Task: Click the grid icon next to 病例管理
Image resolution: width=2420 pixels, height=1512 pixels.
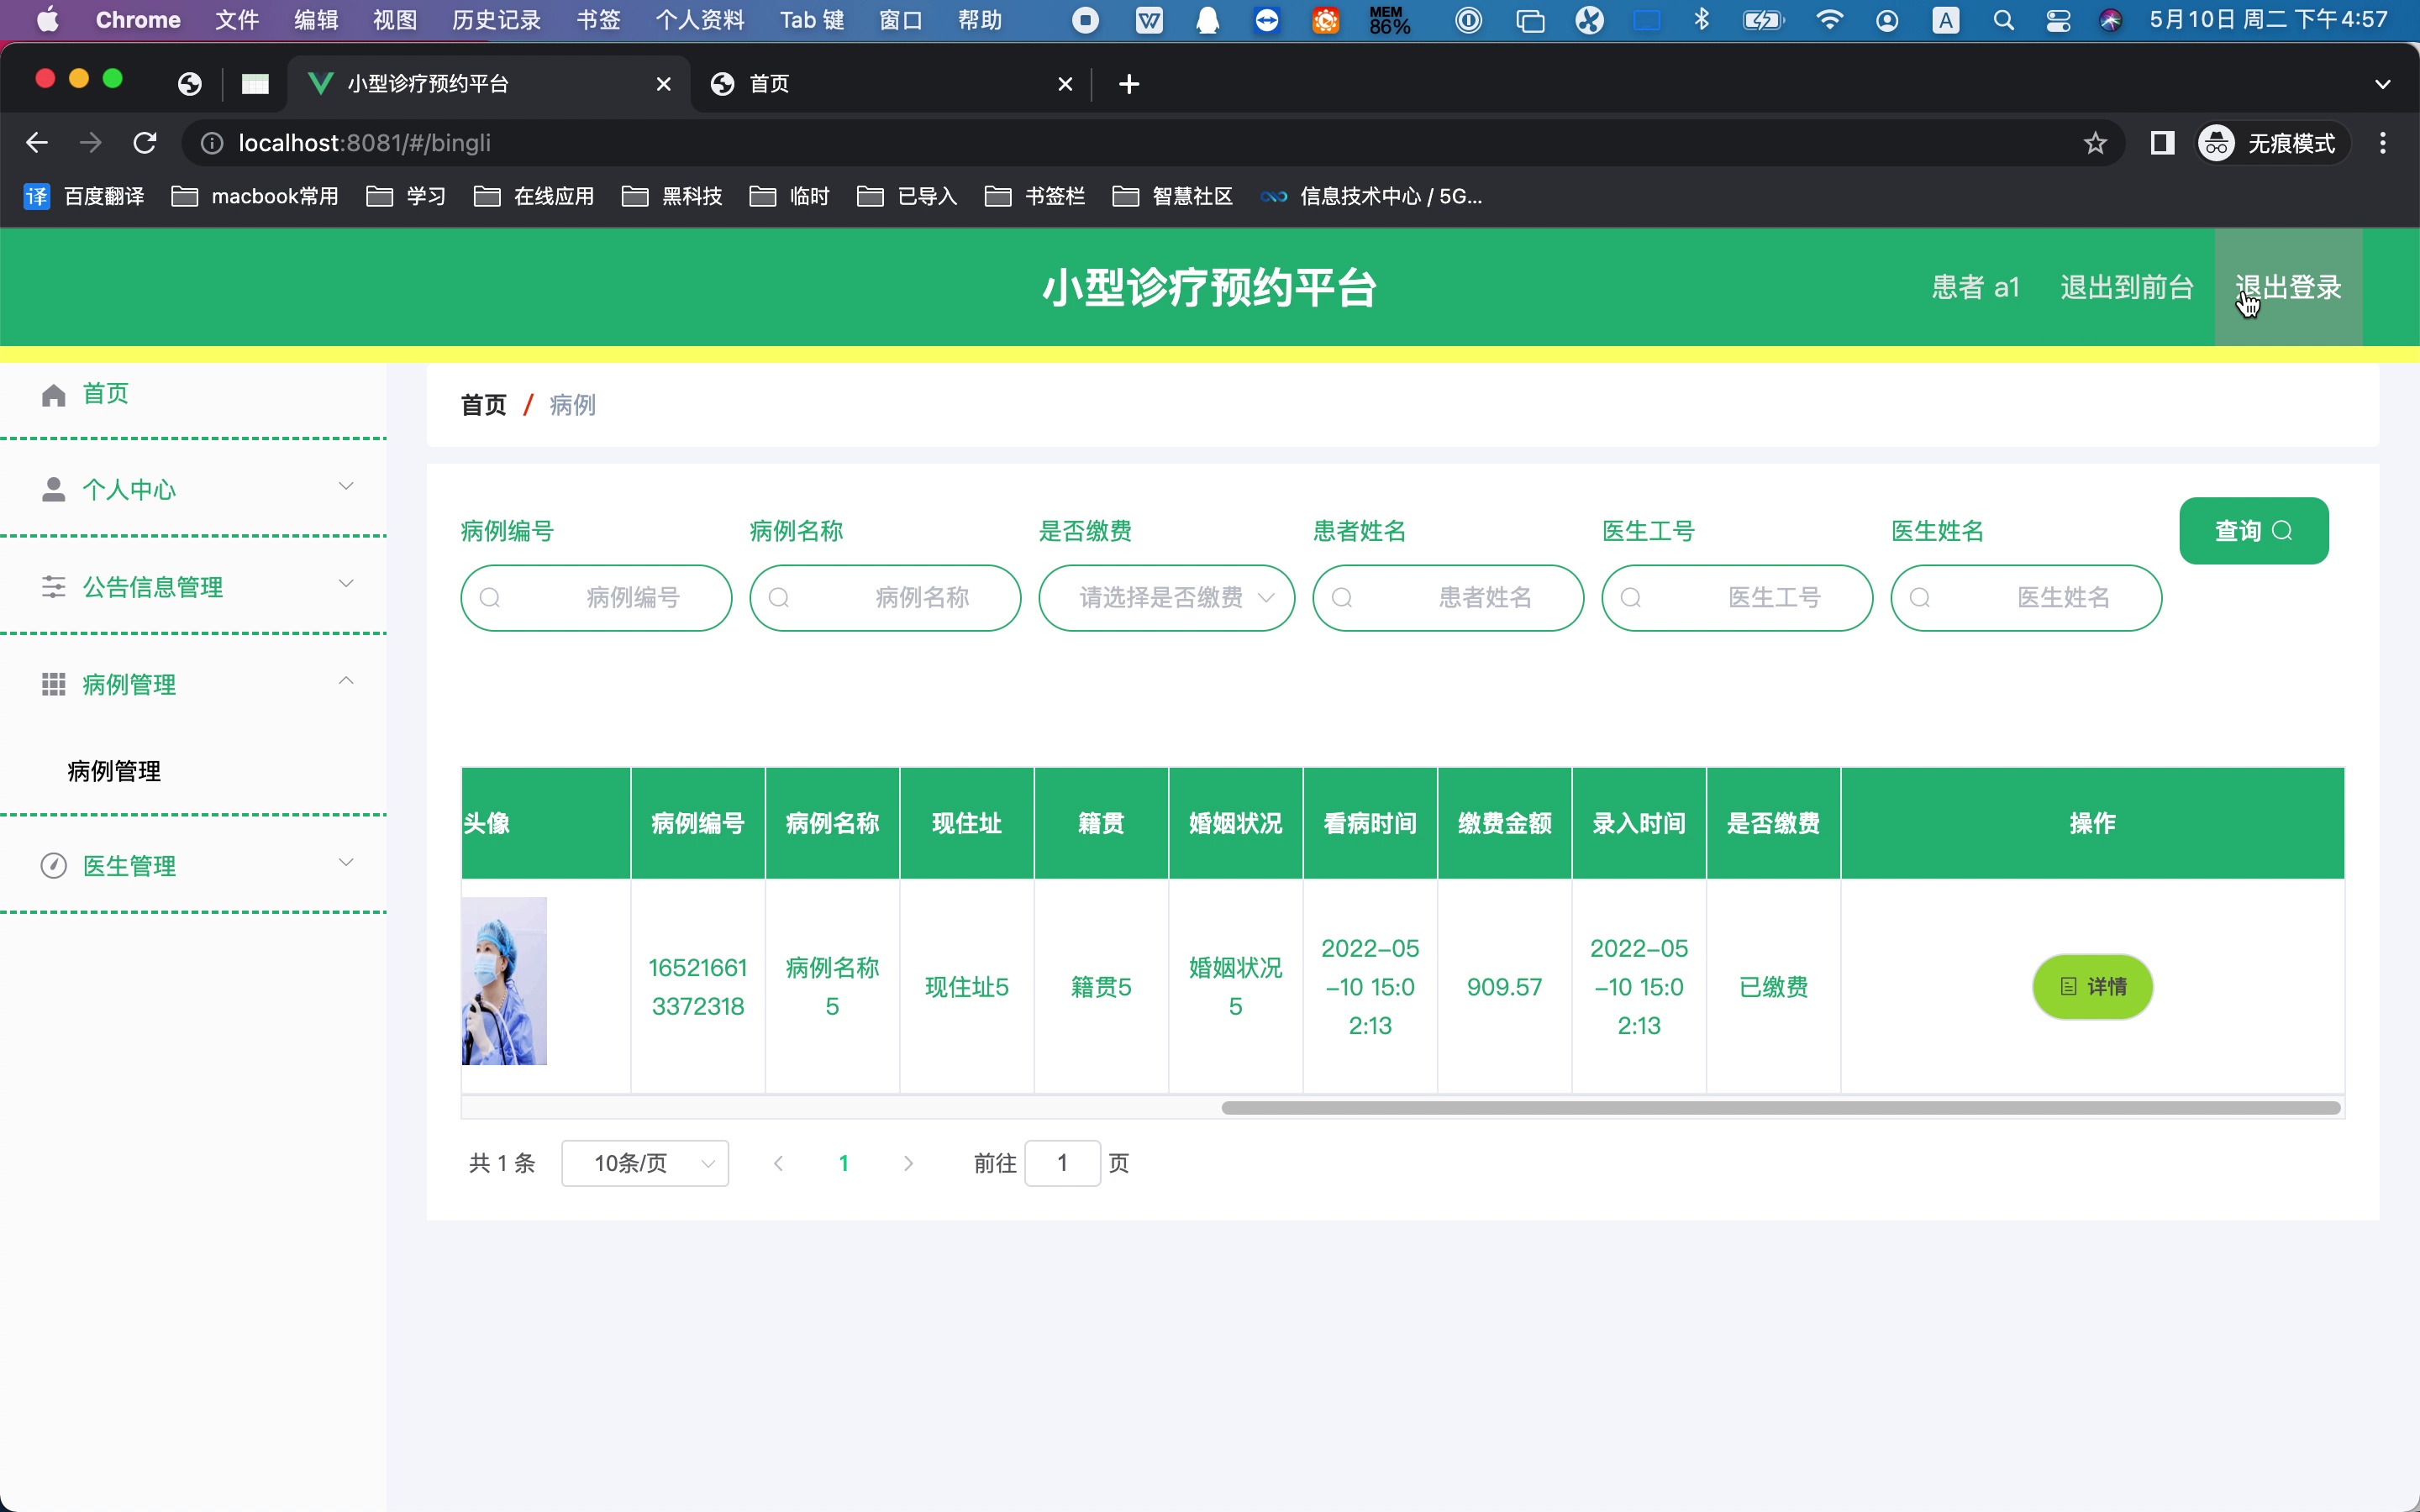Action: point(53,685)
